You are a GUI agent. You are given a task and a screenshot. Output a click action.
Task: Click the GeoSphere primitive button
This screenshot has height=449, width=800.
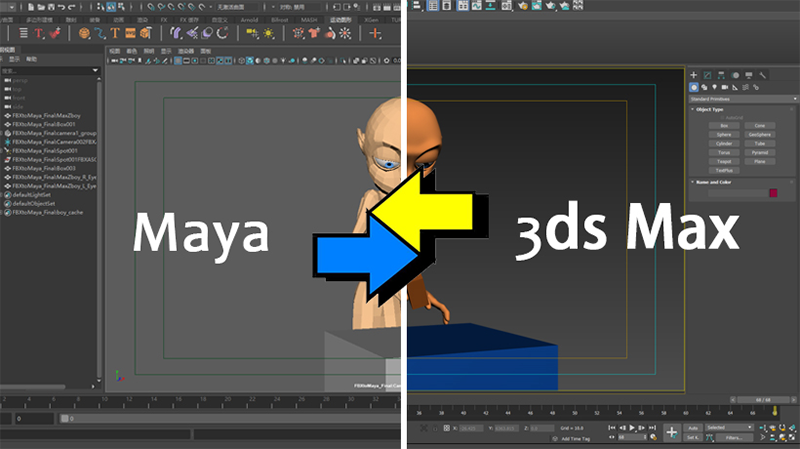point(759,134)
